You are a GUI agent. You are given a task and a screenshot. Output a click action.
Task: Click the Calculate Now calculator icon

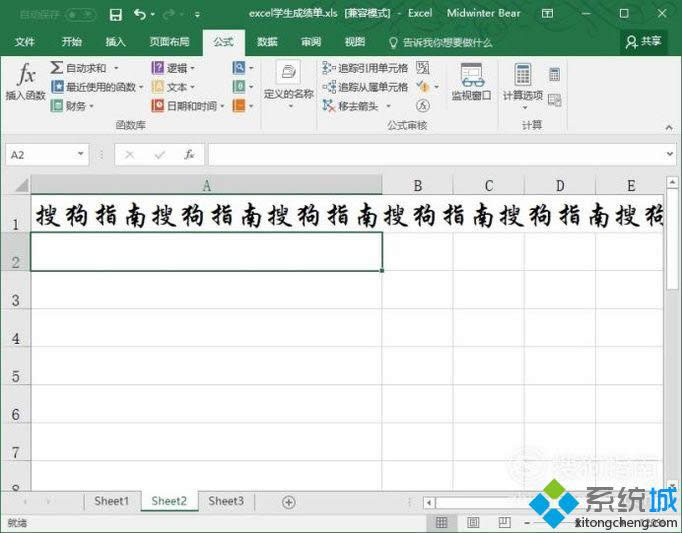(x=554, y=74)
